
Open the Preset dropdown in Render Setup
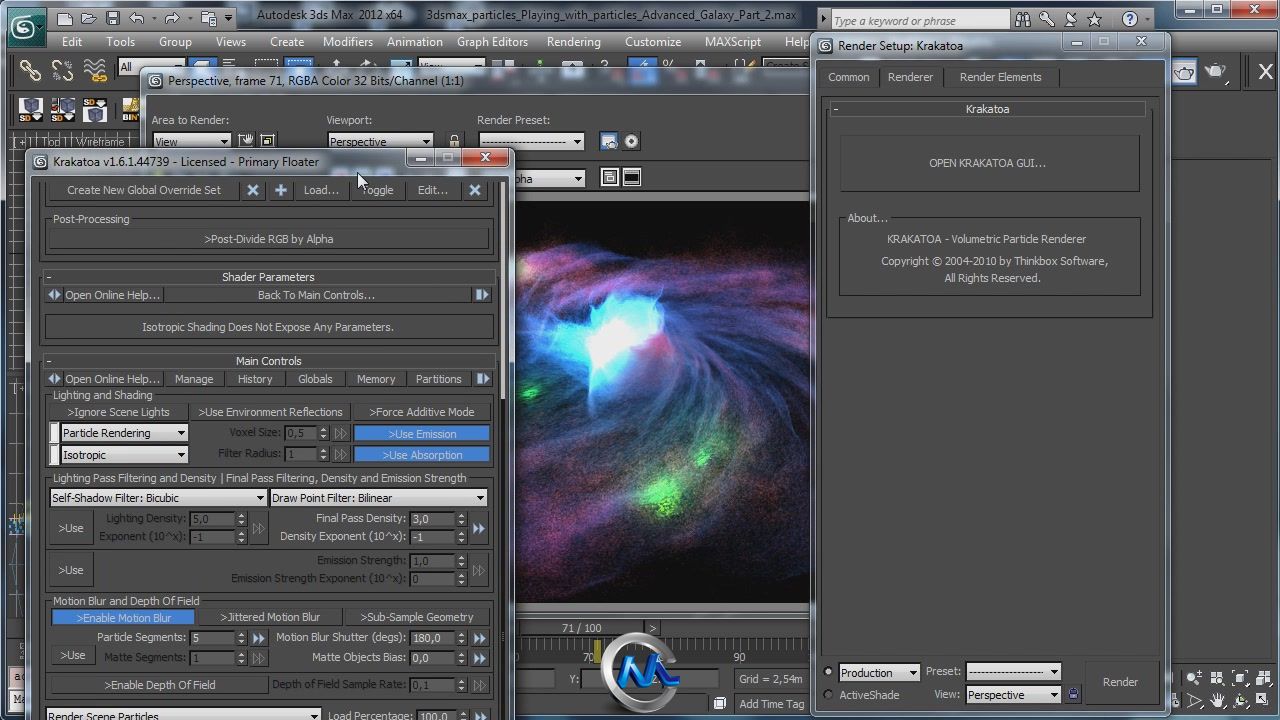point(1013,672)
